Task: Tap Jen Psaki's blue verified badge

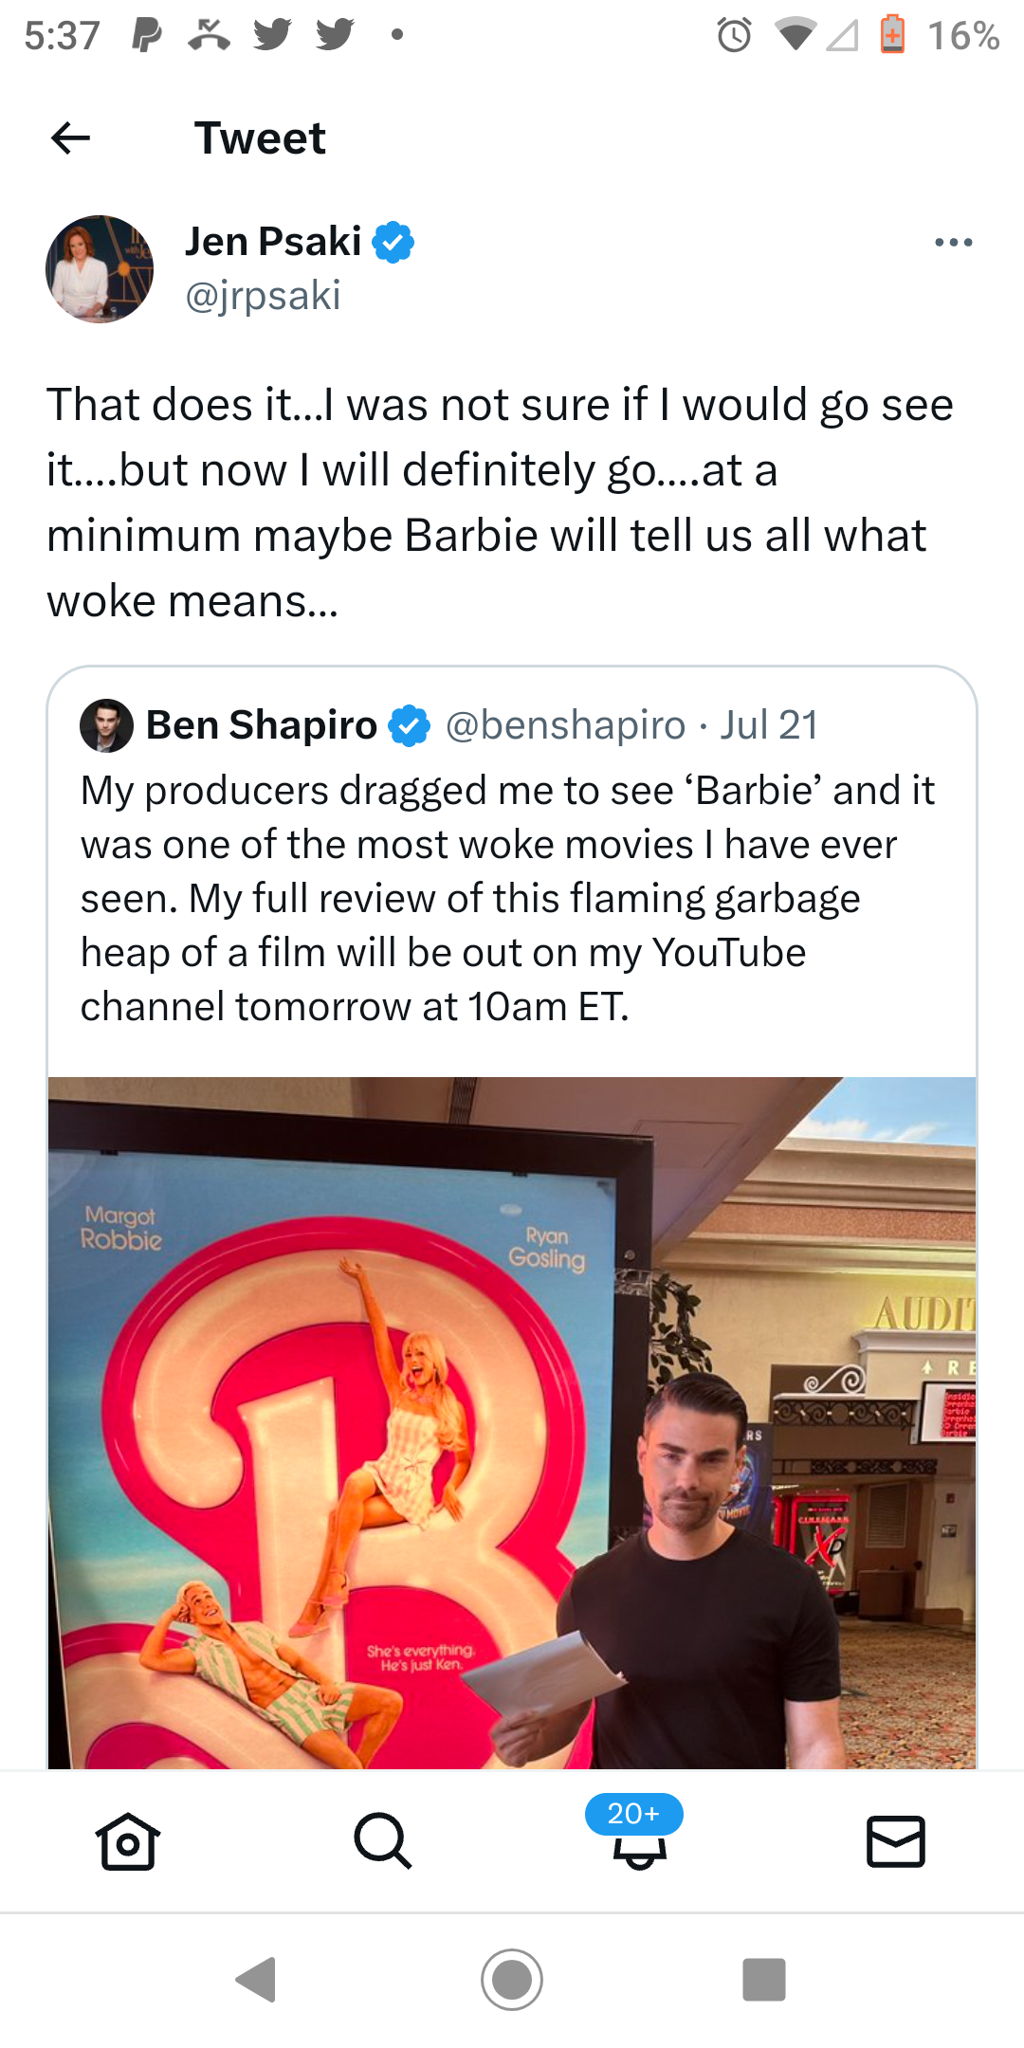Action: pos(393,242)
